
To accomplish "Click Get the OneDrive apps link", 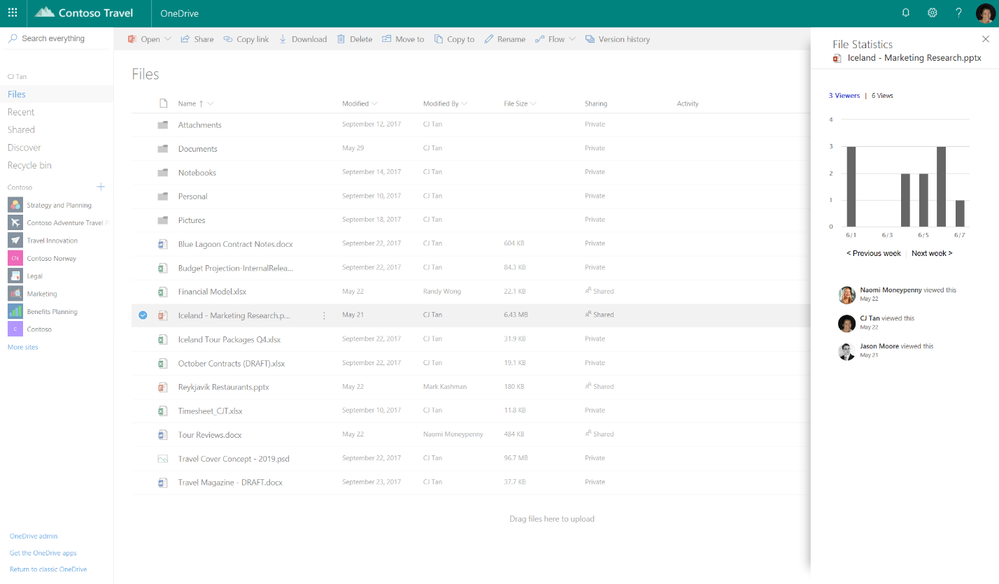I will tap(43, 553).
